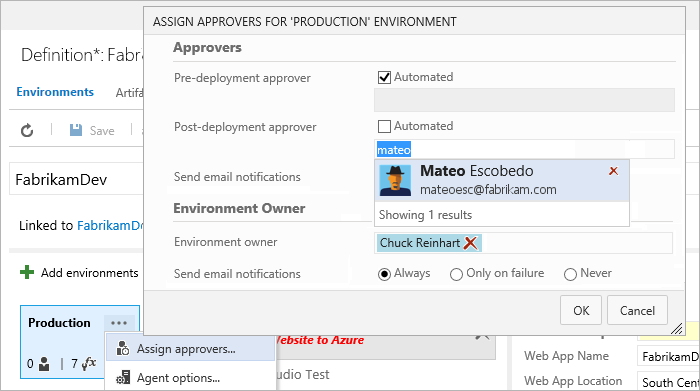The width and height of the screenshot is (700, 391).
Task: Click the Save floppy disk icon
Action: tap(76, 130)
